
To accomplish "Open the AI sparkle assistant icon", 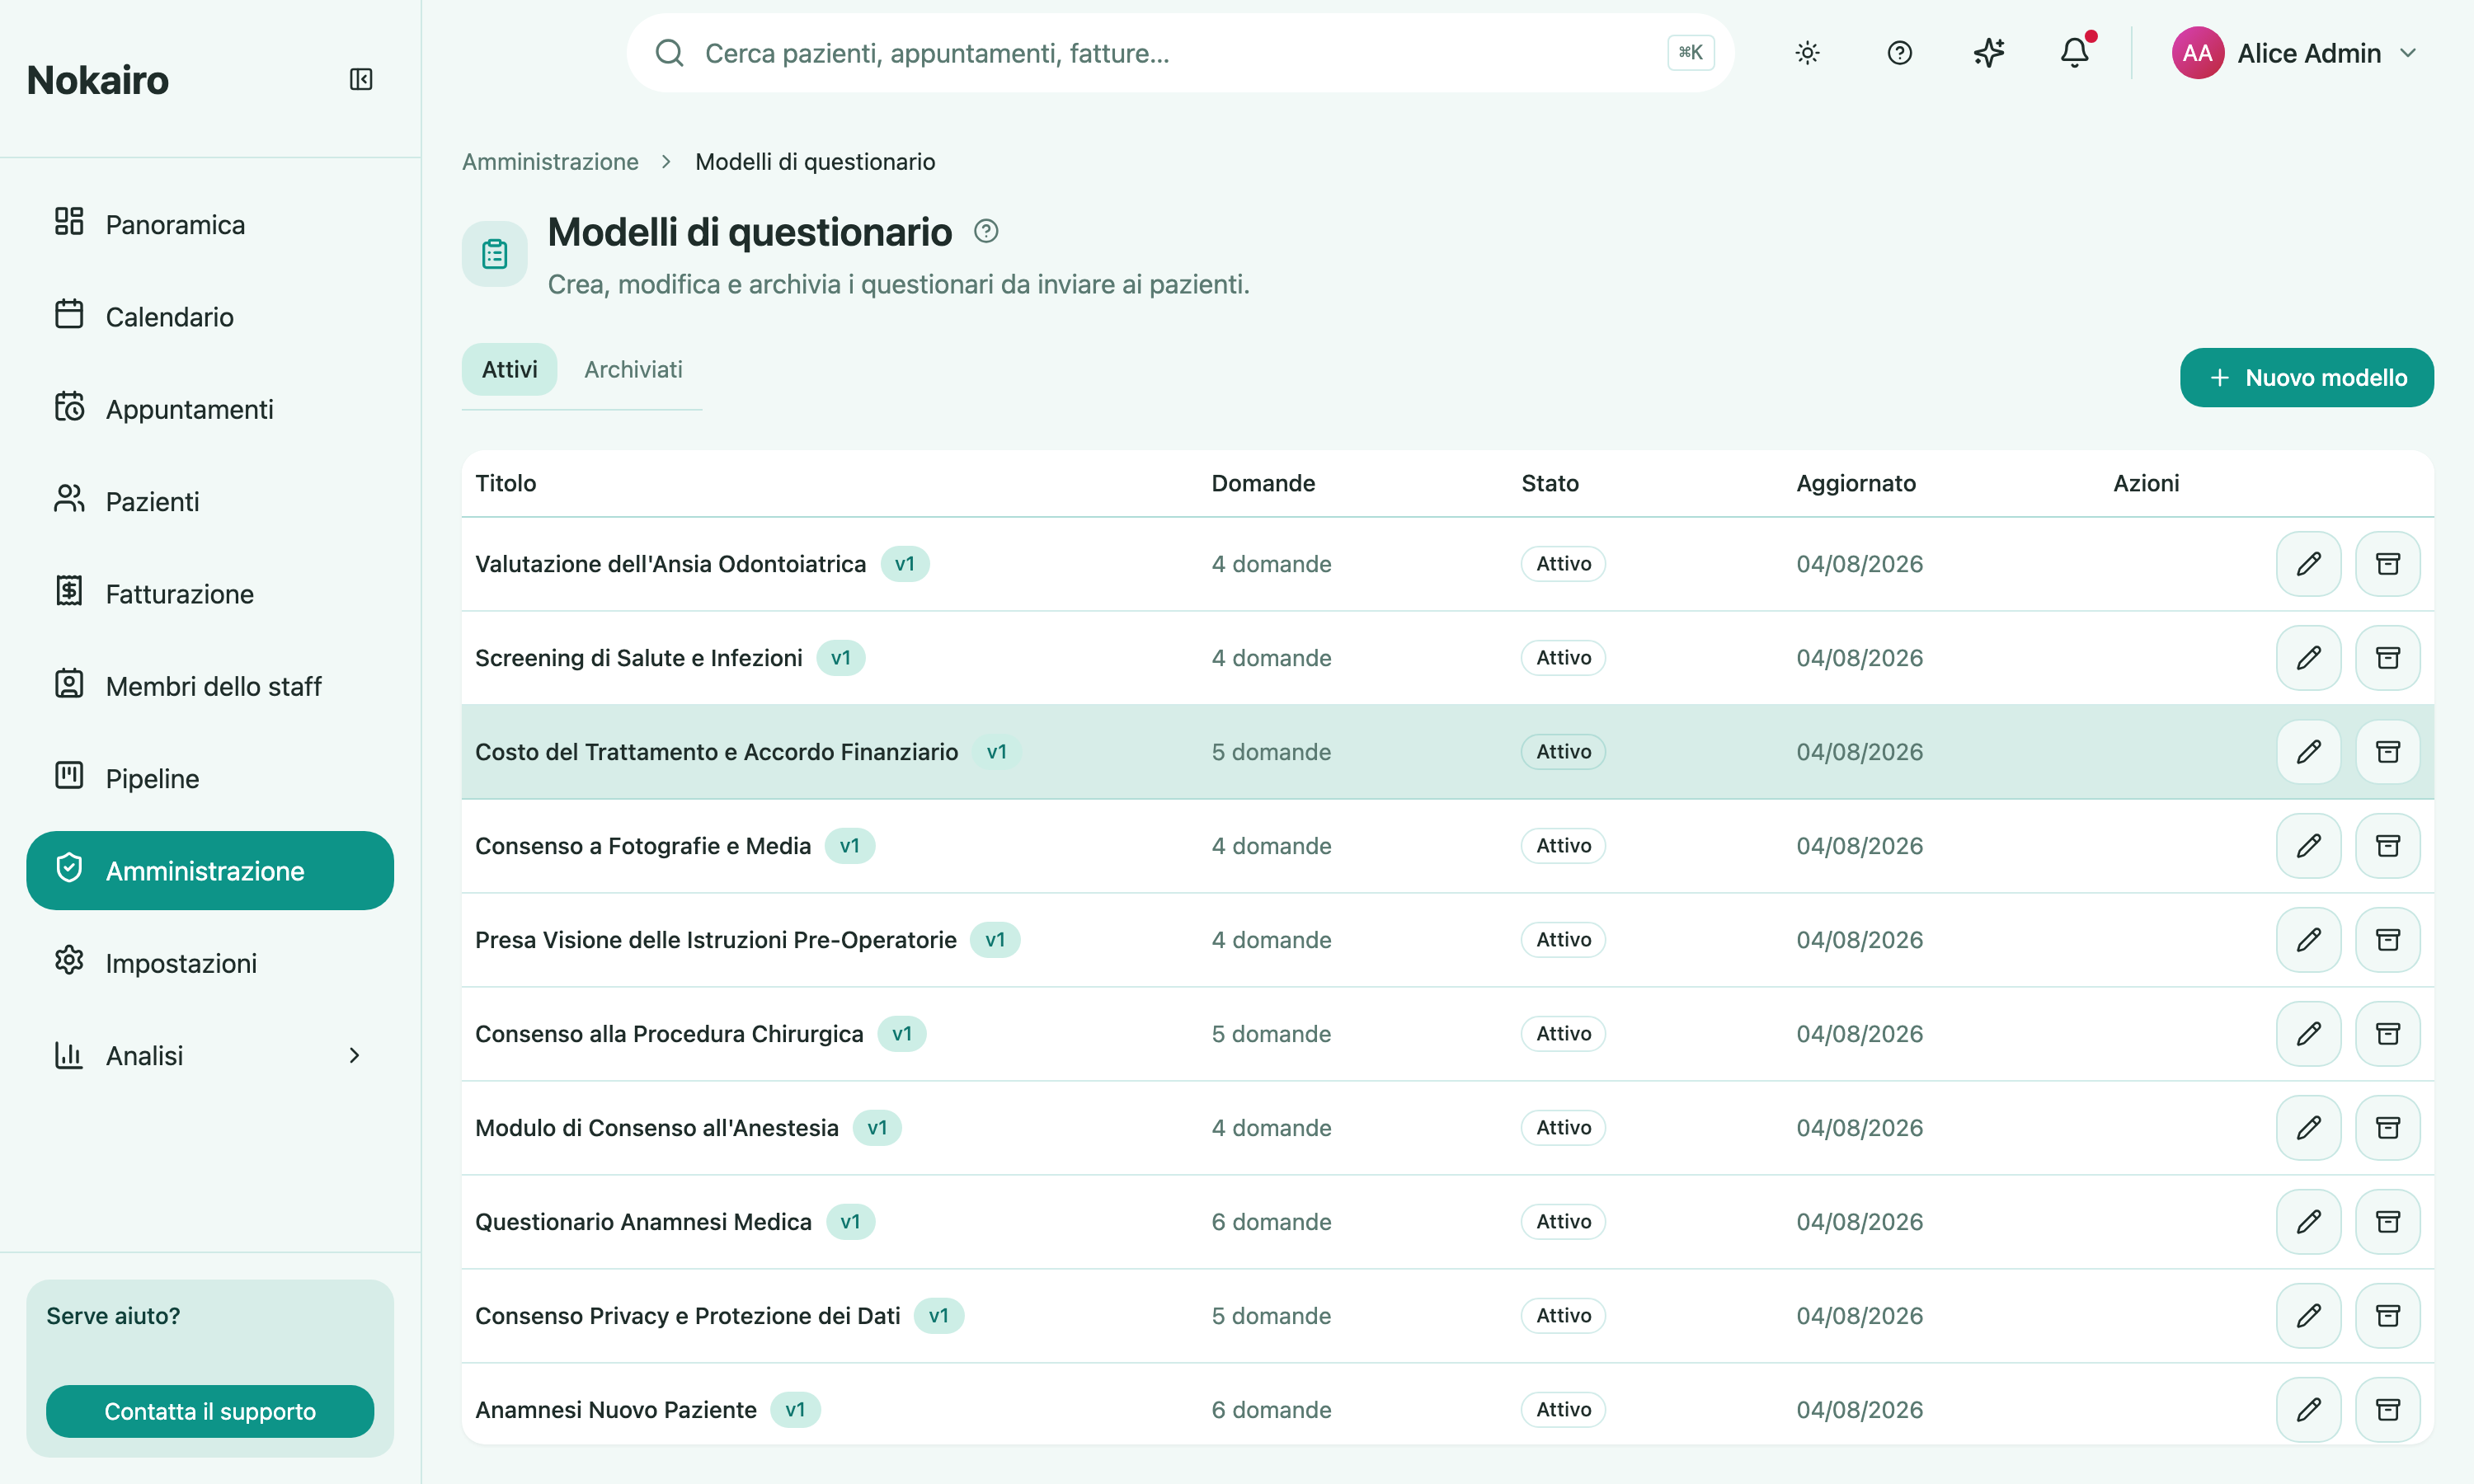I will coord(1988,53).
